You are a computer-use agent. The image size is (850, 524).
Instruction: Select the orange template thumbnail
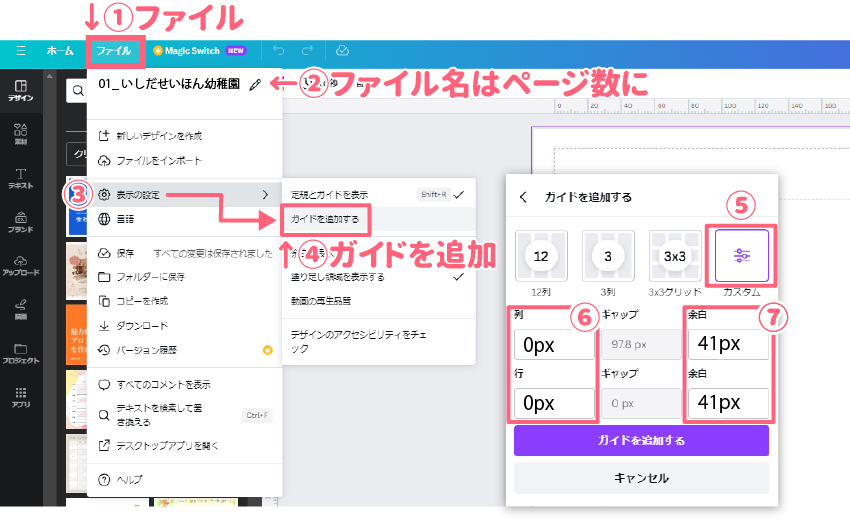click(x=76, y=335)
